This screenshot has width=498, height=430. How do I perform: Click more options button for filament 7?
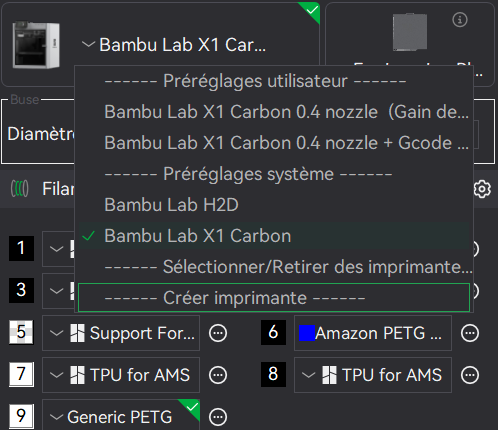(218, 375)
